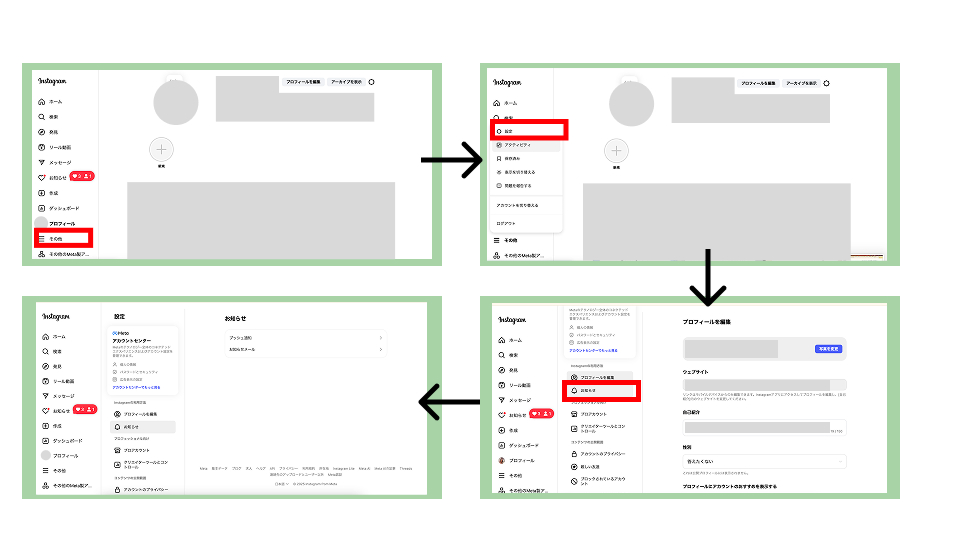
Task: Open ダッシュボード icon in bottom-left screenshot sidebar
Action: click(x=46, y=440)
